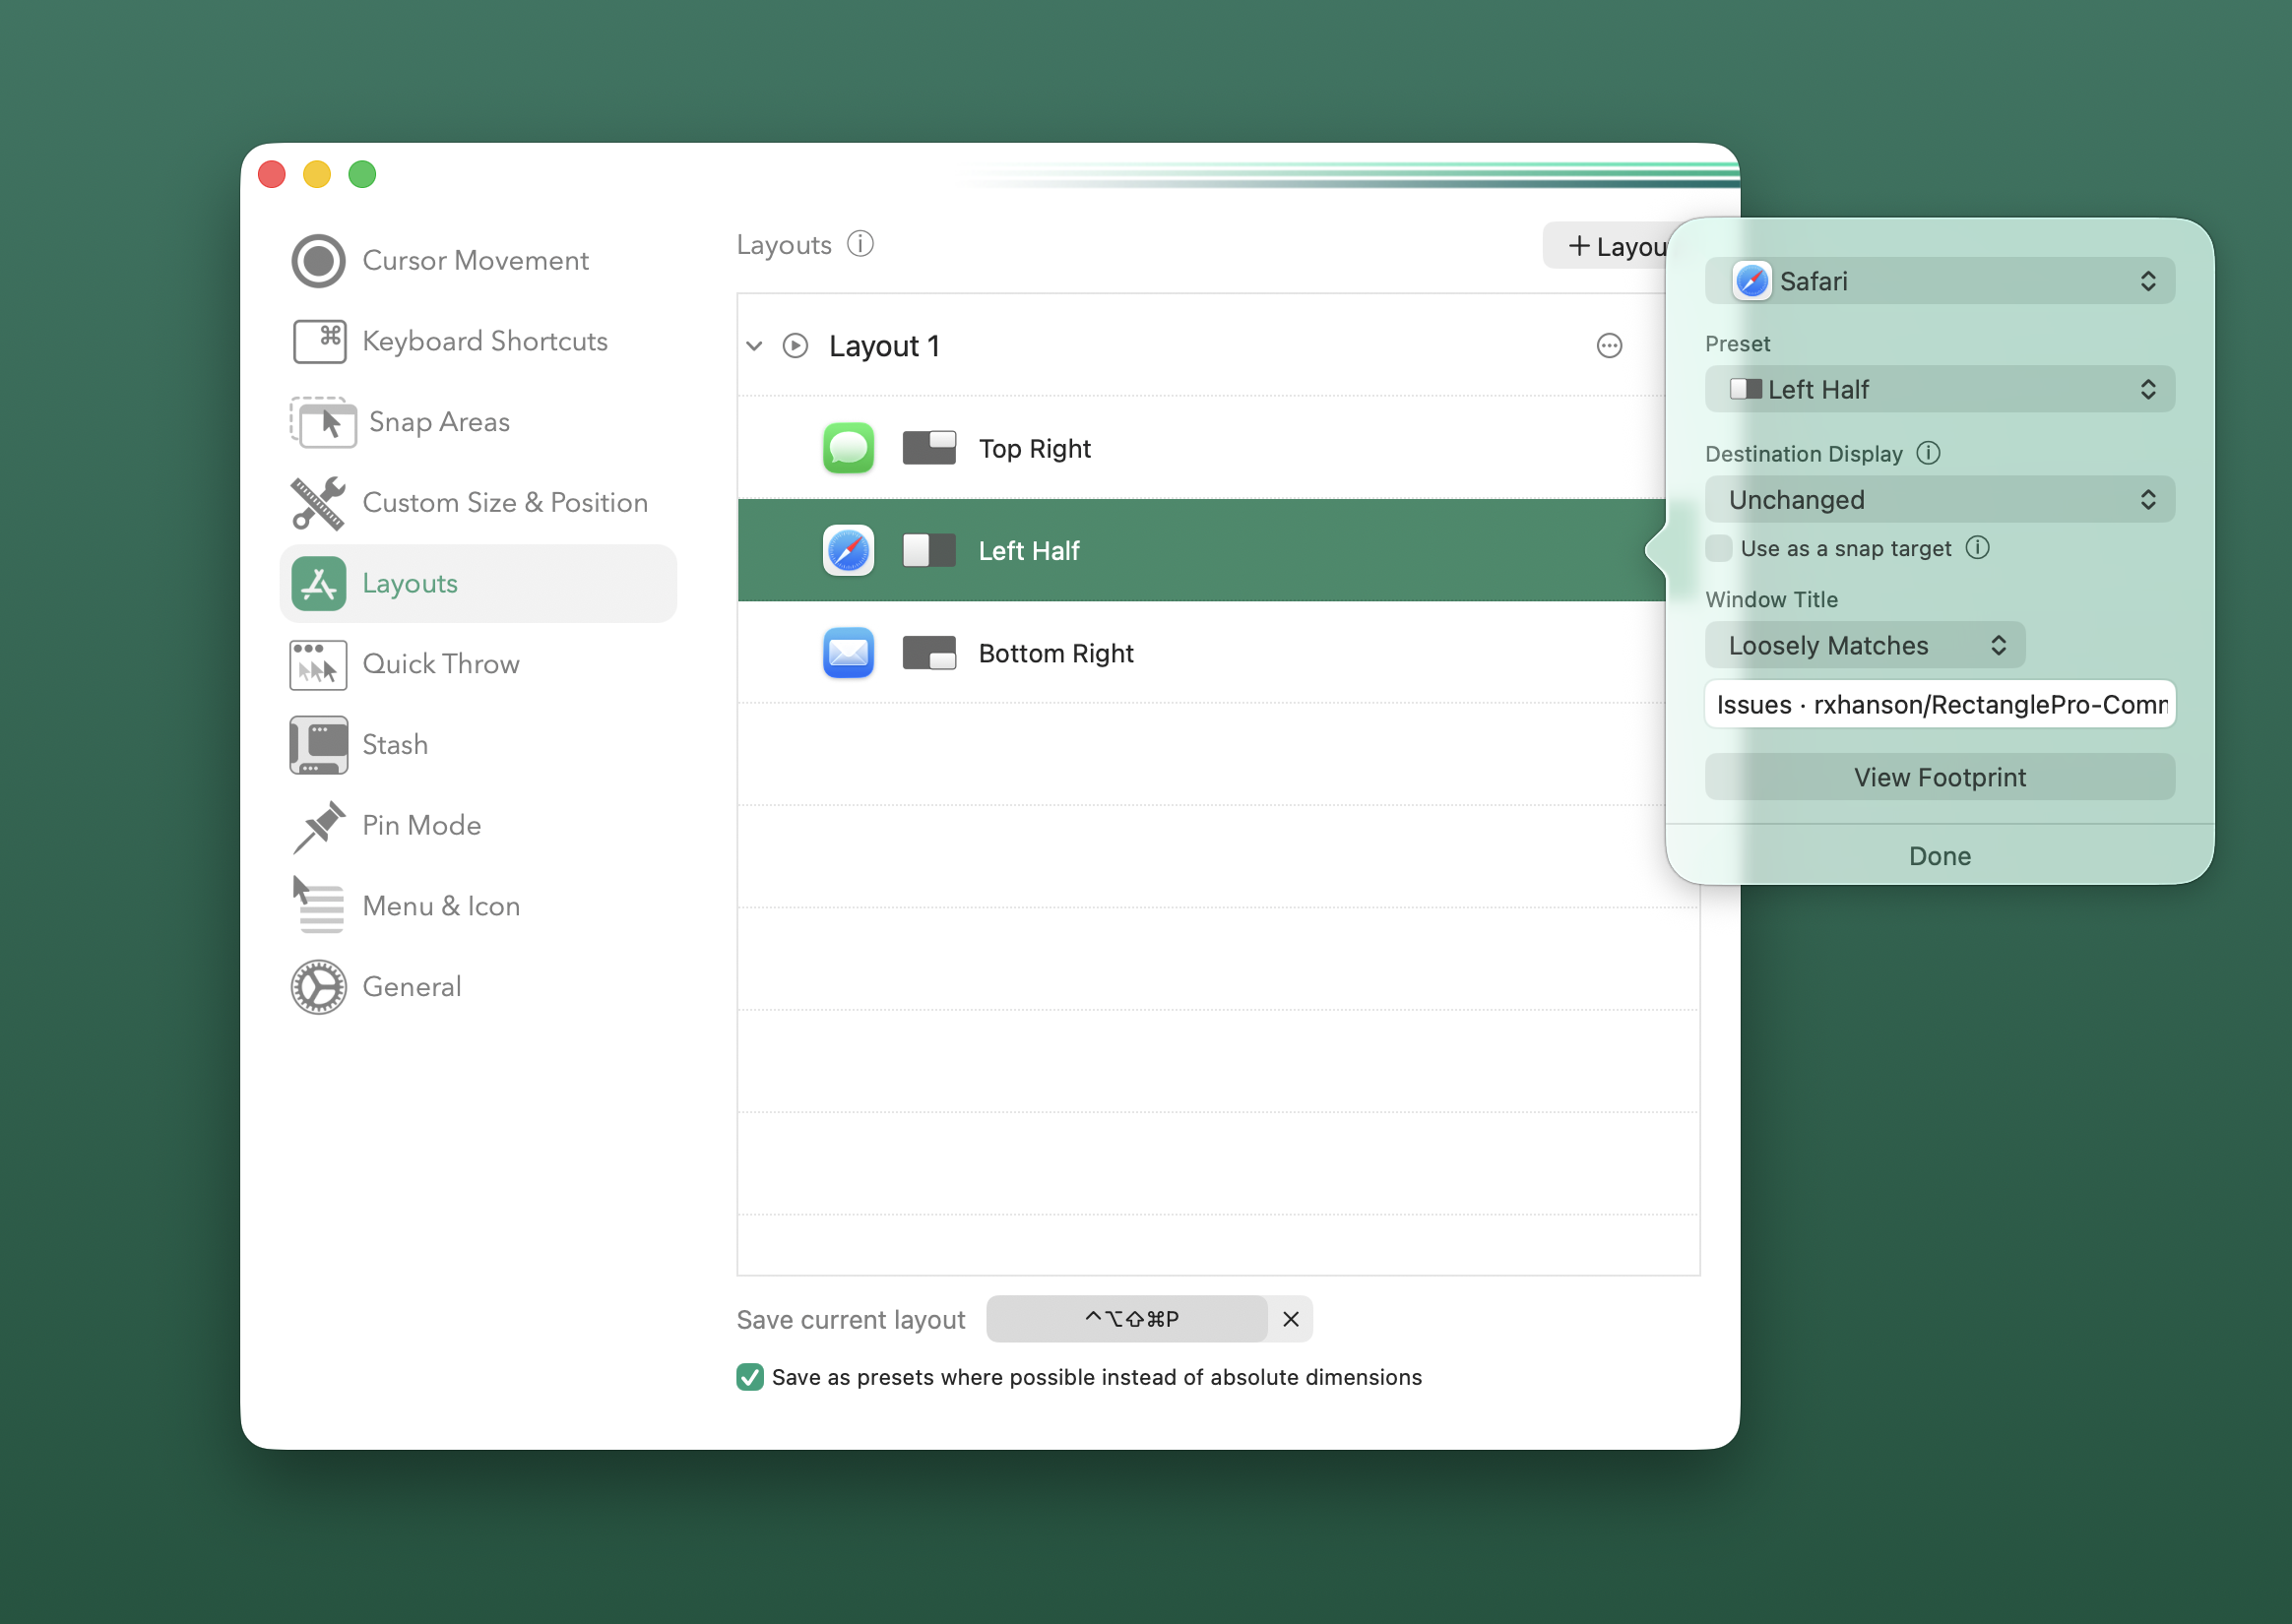Open the Safari app dropdown
The height and width of the screenshot is (1624, 2292).
pos(1940,281)
